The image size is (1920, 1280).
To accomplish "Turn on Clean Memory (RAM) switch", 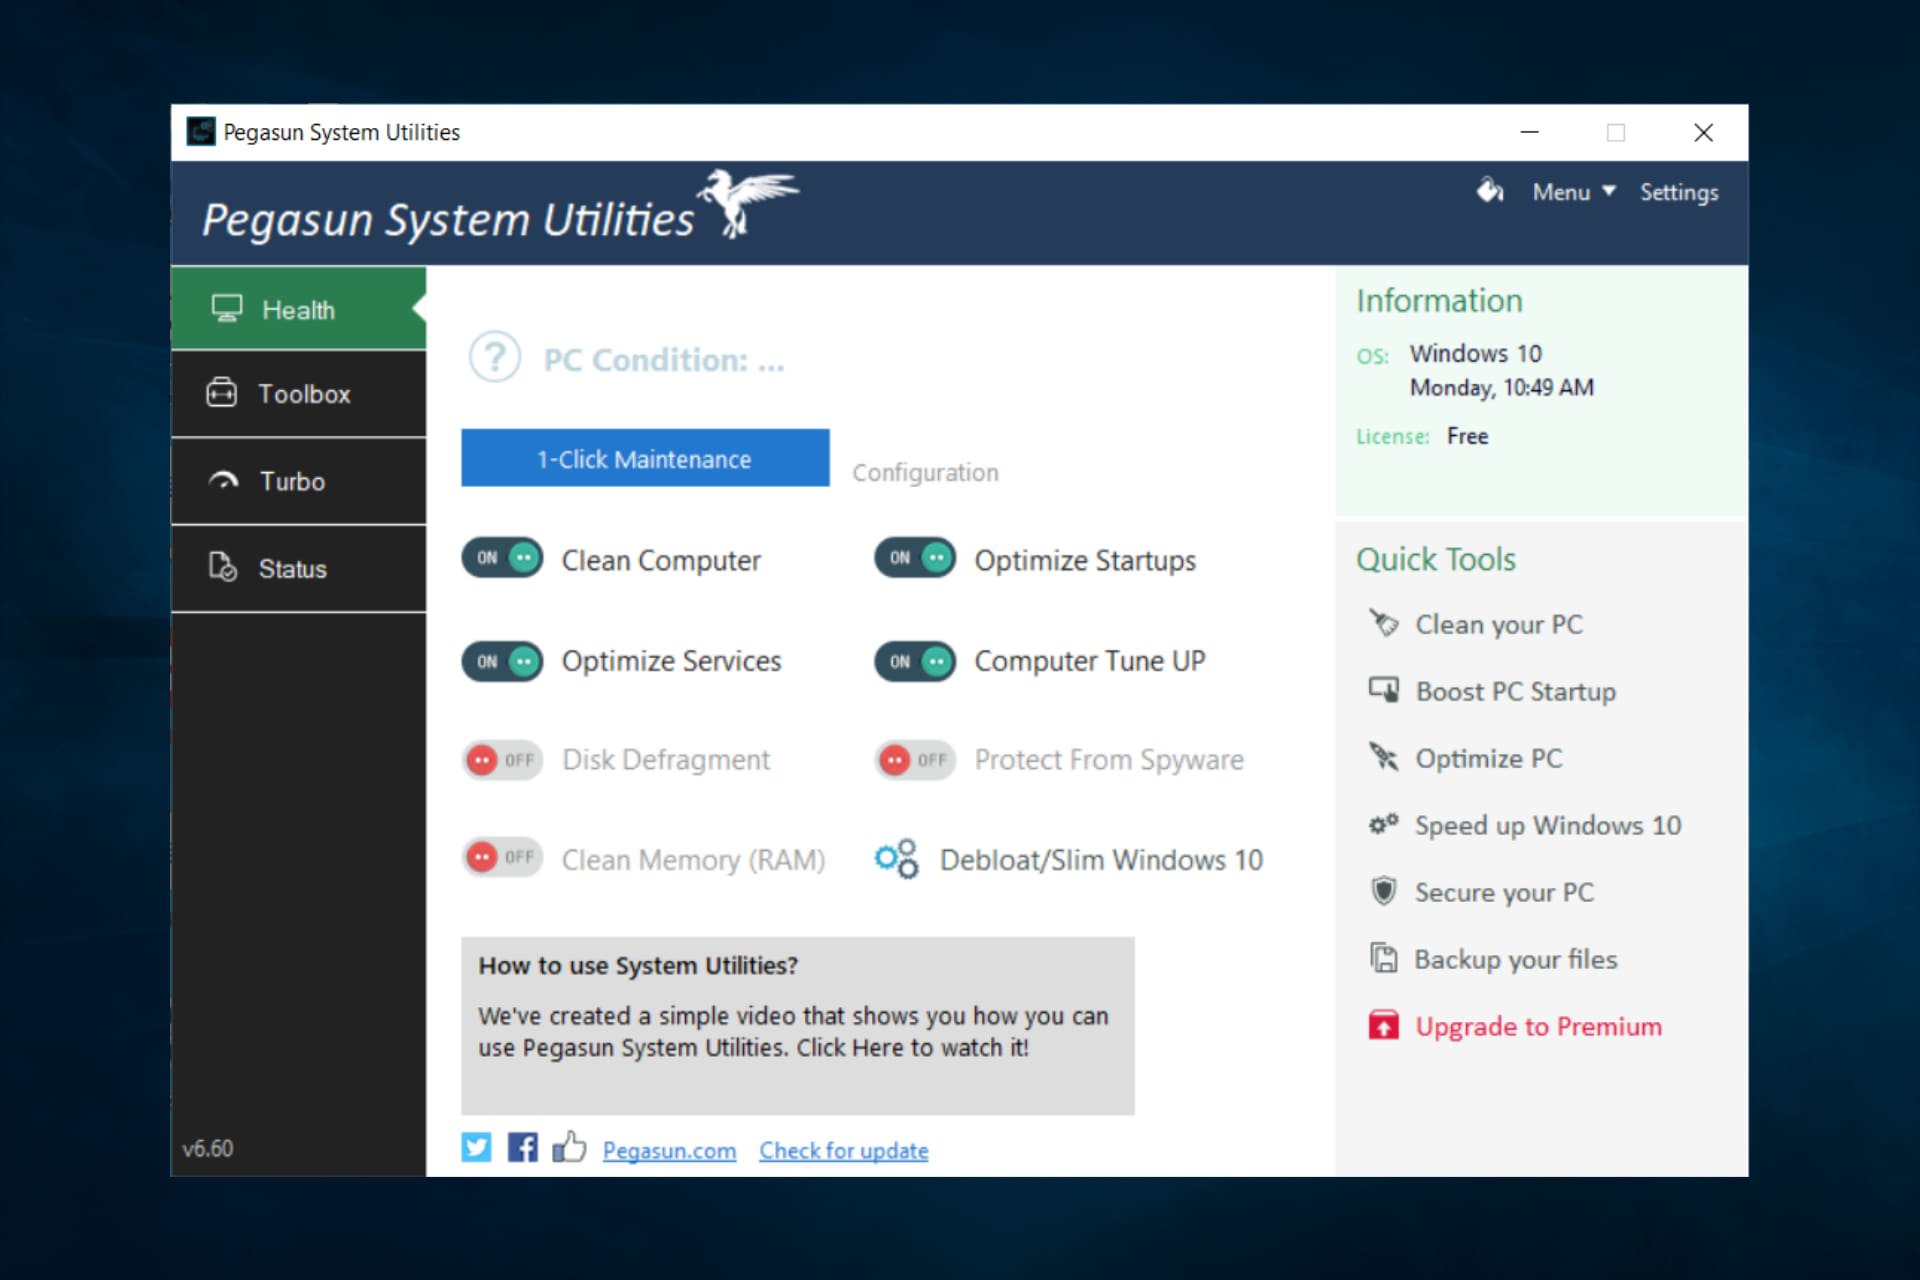I will pyautogui.click(x=502, y=857).
